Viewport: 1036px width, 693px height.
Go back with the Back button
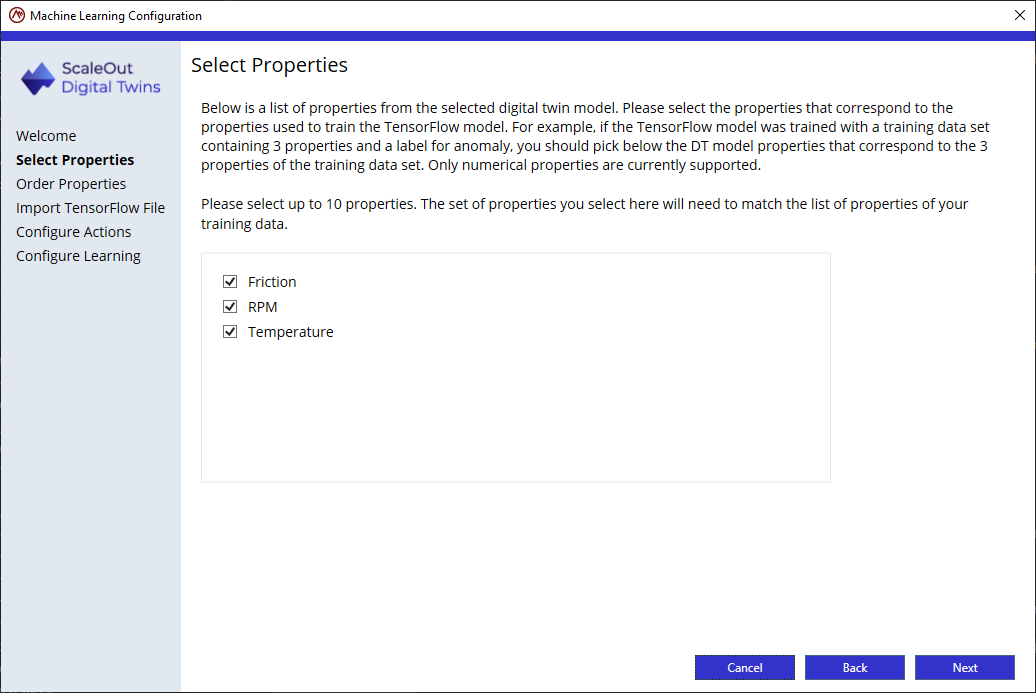coord(854,667)
